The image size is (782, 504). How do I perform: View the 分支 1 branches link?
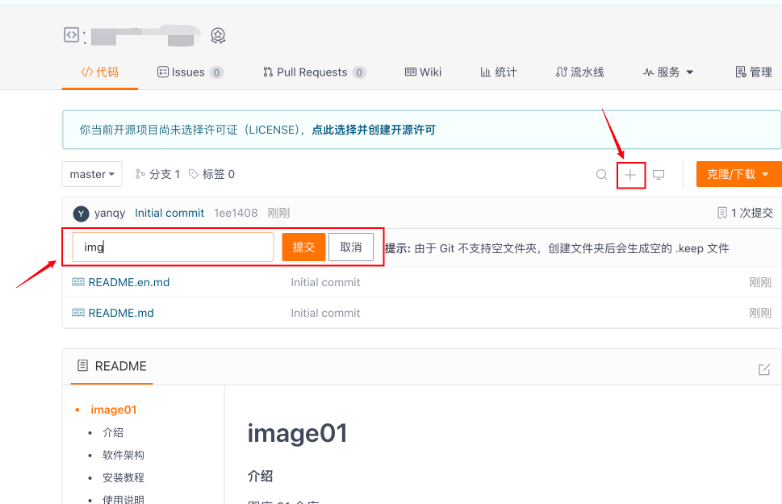158,174
